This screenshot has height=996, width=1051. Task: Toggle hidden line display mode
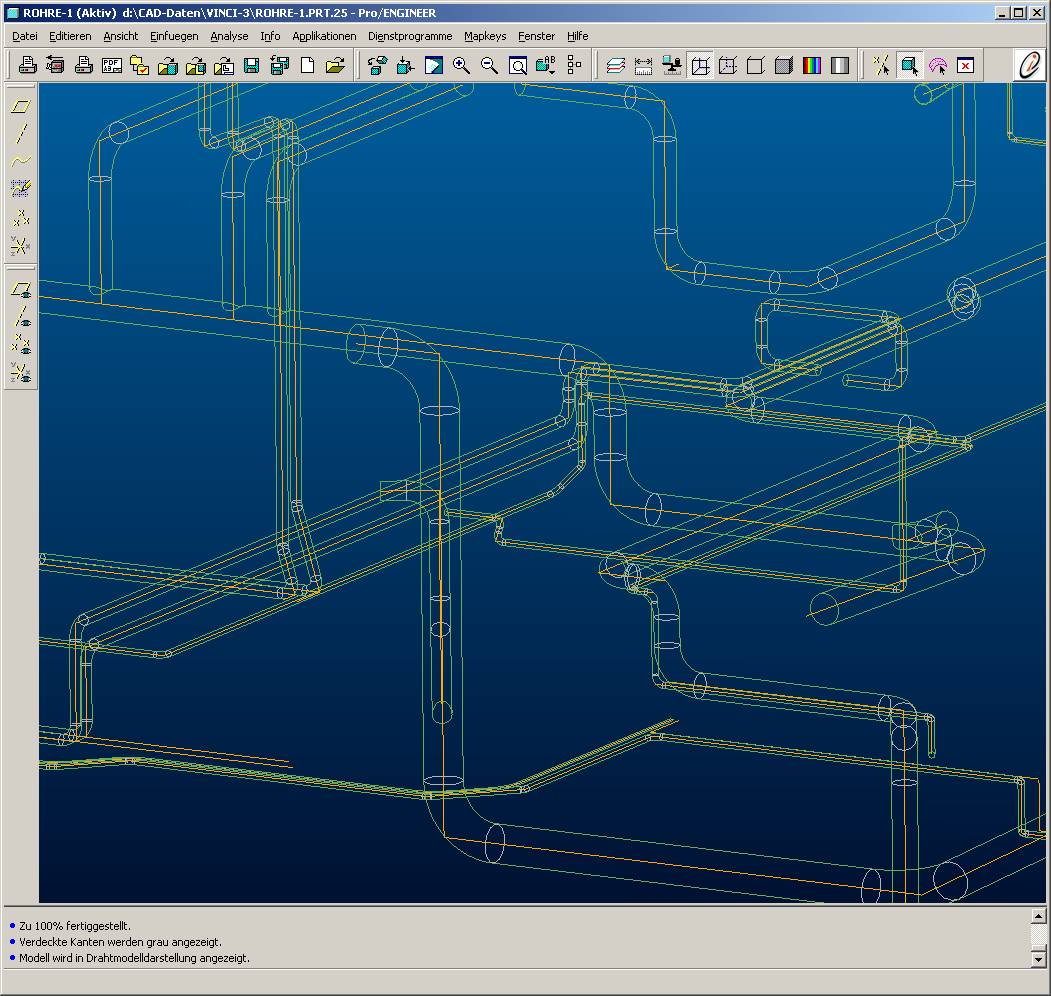(x=728, y=65)
